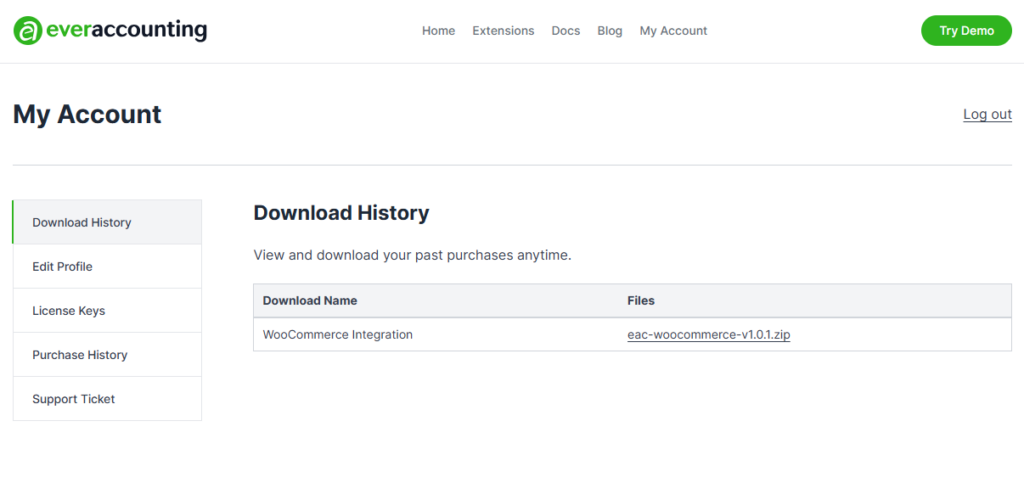Go to Support Ticket tab
This screenshot has width=1024, height=494.
coord(107,399)
